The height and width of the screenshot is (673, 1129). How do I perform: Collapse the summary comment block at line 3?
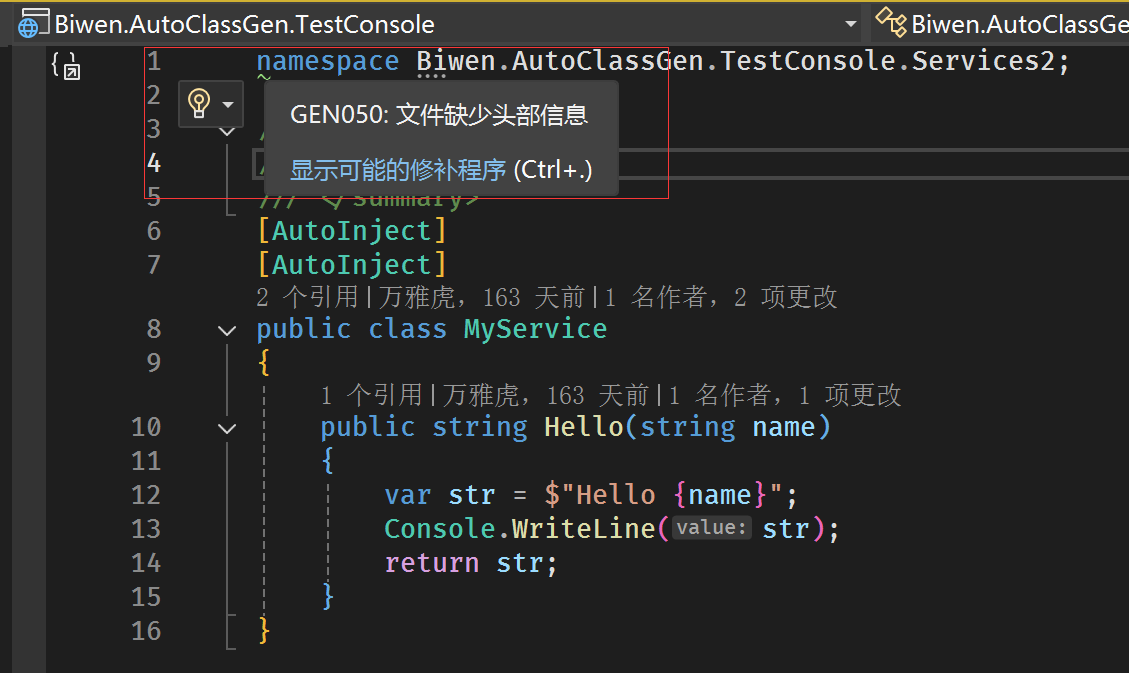[x=227, y=131]
